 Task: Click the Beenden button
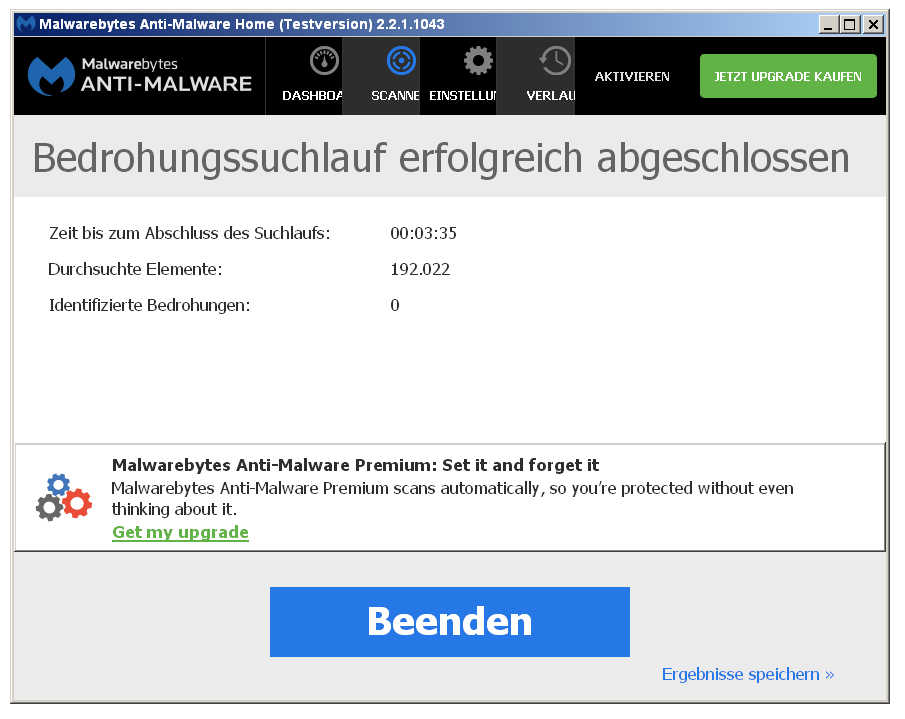coord(450,621)
